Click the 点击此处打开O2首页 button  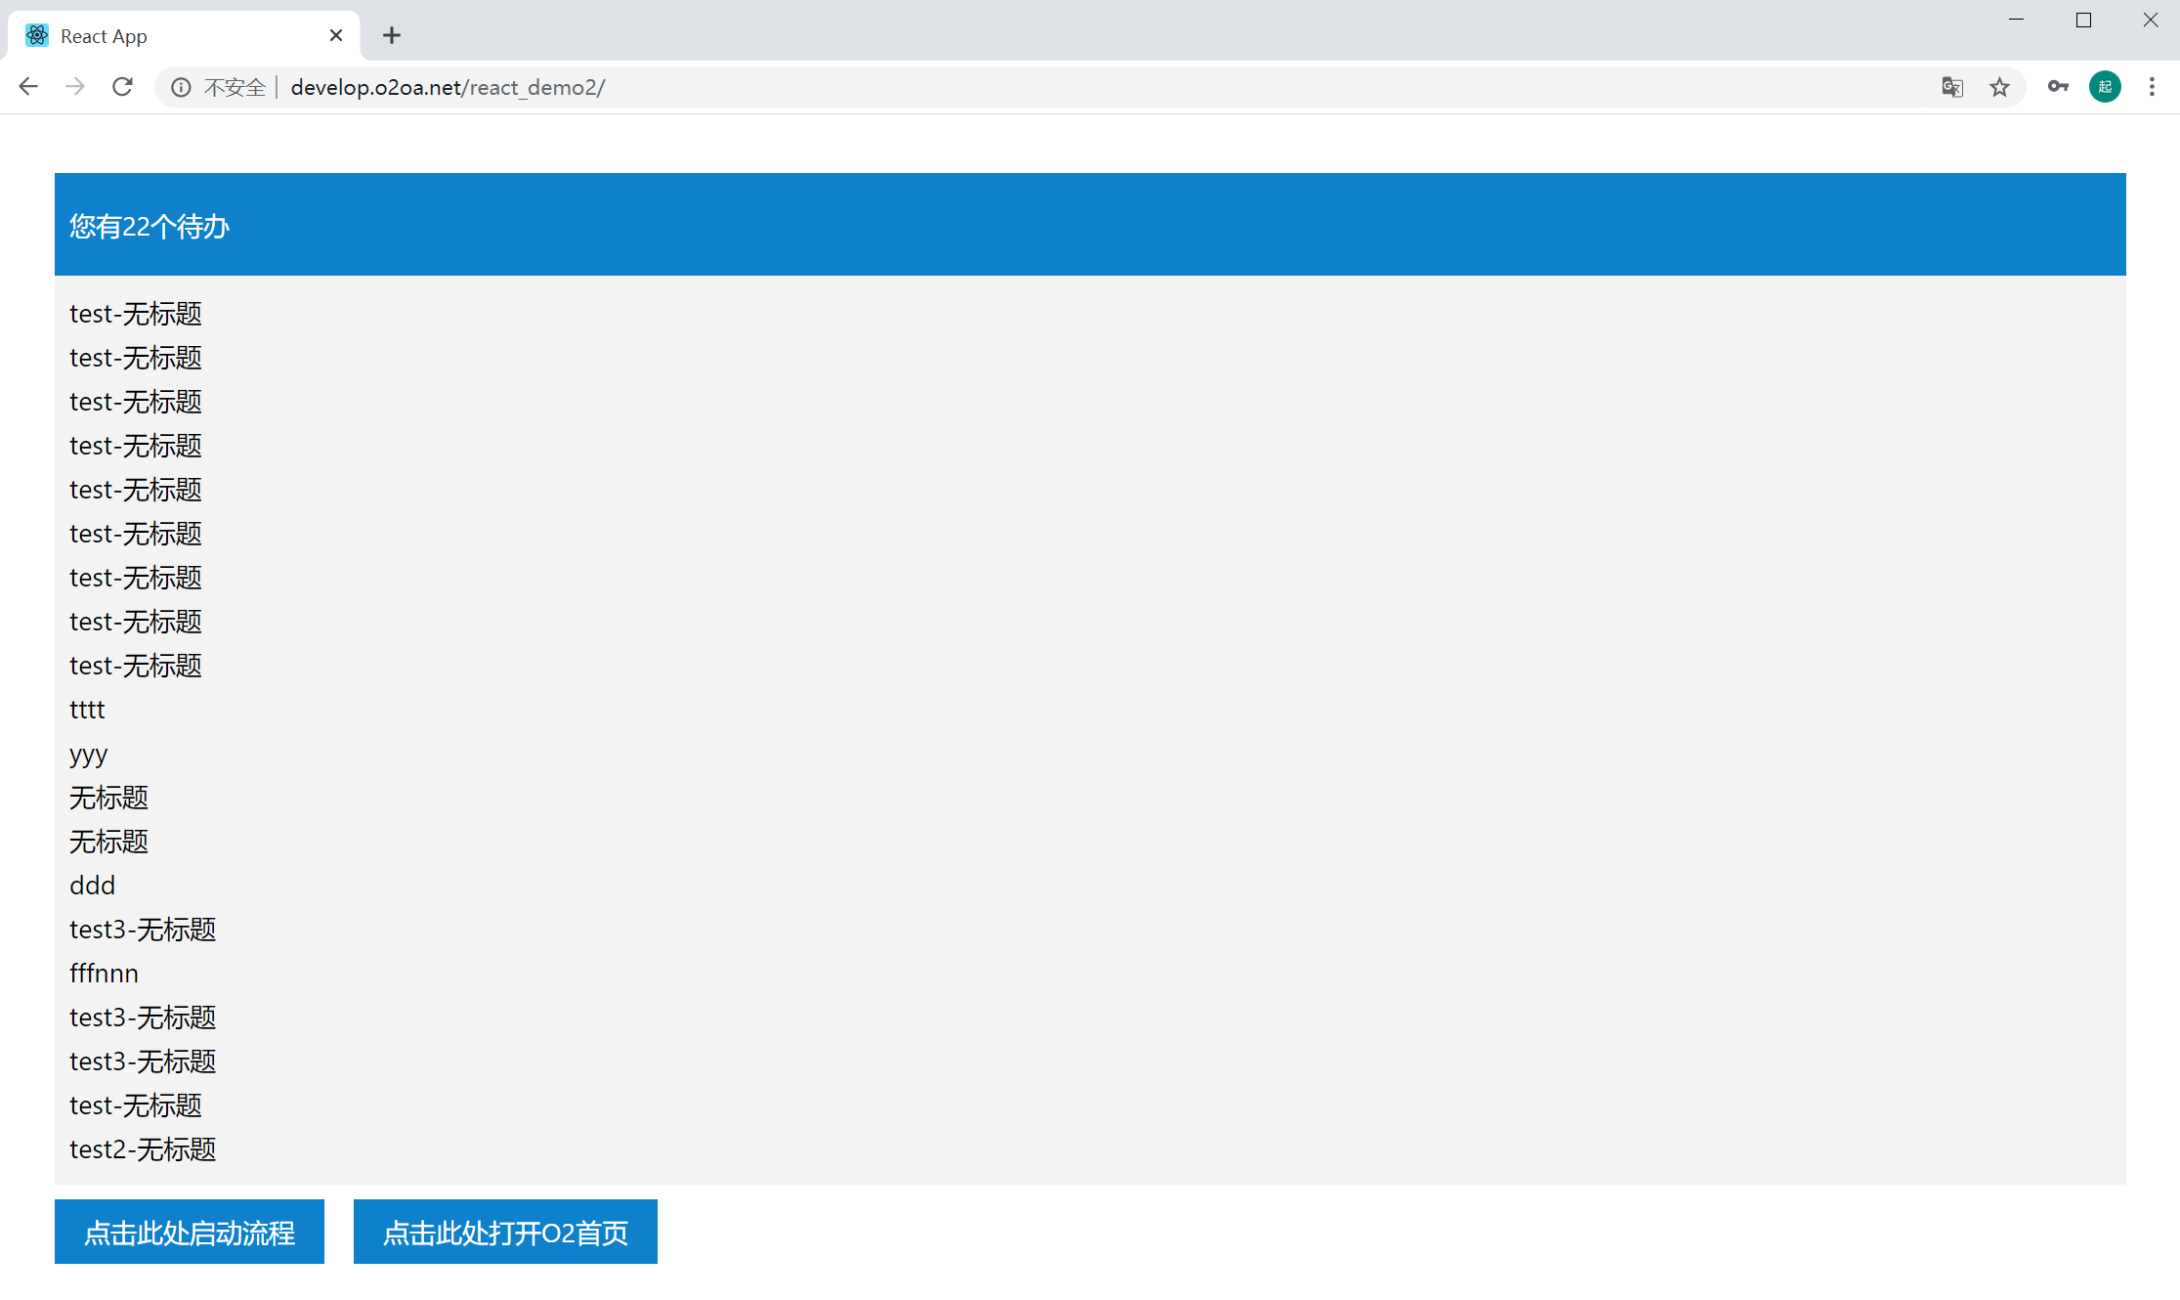click(505, 1231)
